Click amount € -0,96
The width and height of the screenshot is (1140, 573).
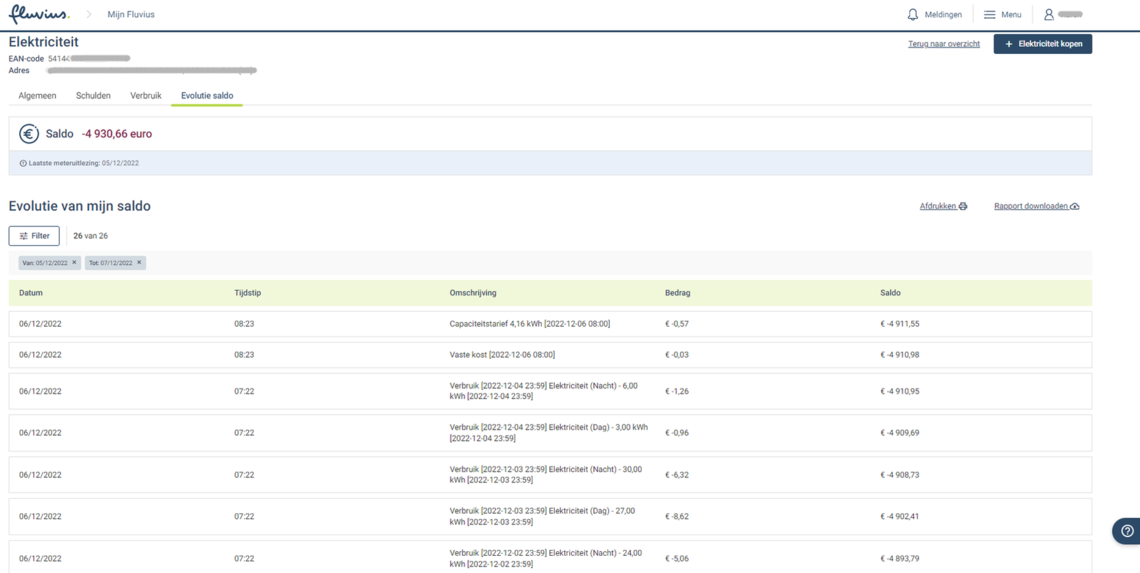pos(677,433)
